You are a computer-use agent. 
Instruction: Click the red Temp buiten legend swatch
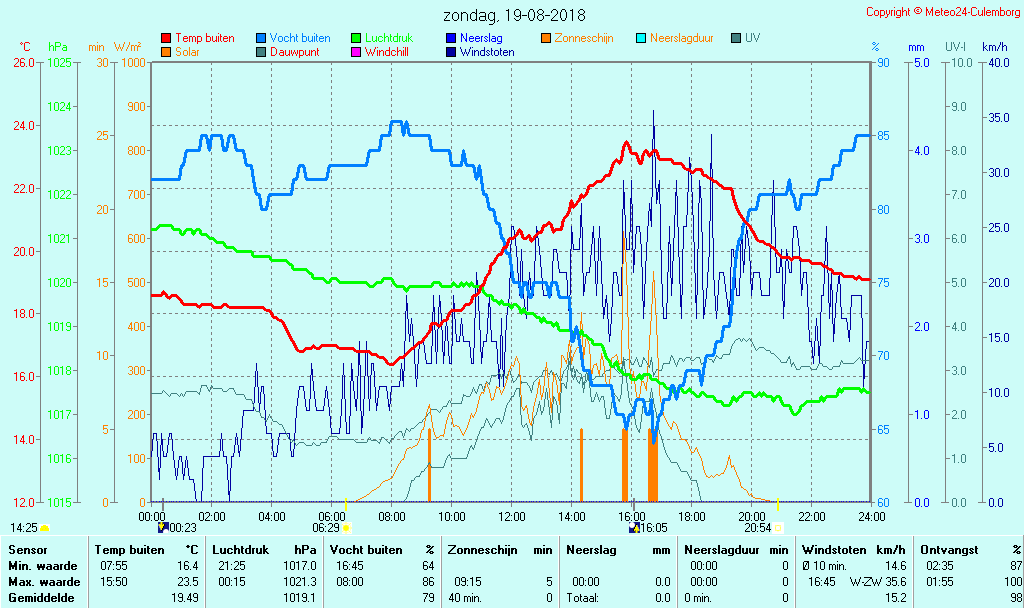pyautogui.click(x=166, y=38)
